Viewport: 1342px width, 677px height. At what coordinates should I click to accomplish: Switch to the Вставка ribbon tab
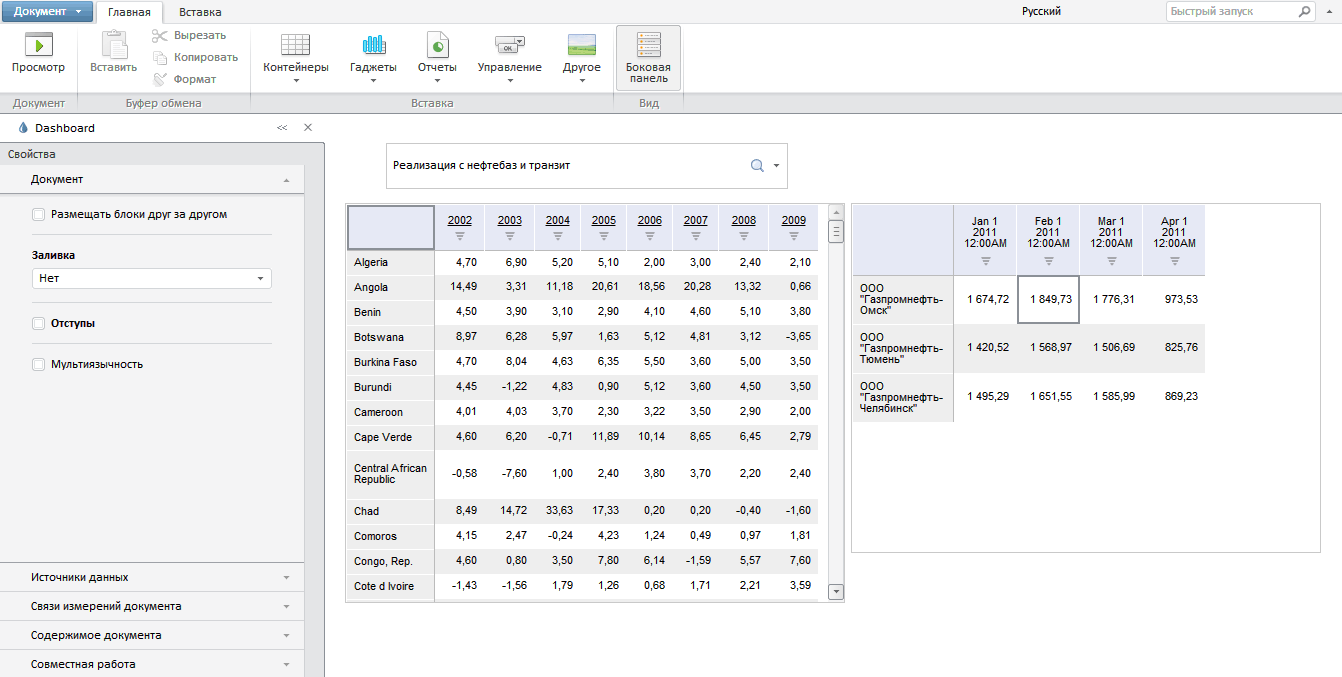(200, 12)
